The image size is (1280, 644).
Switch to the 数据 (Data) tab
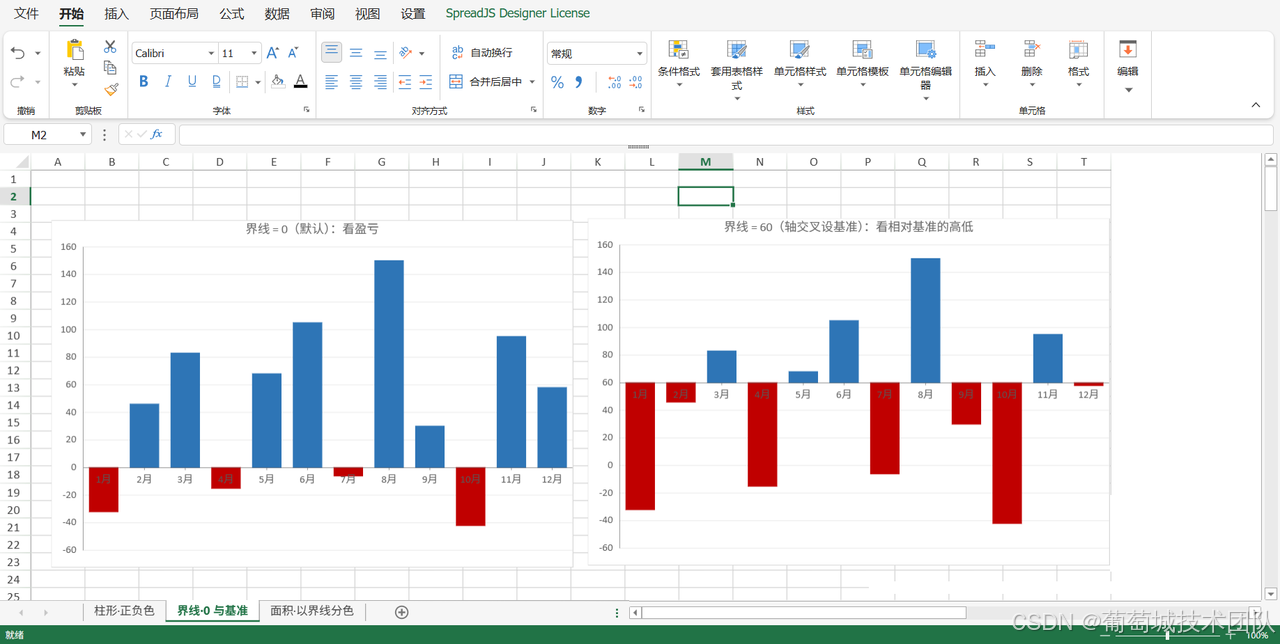(x=277, y=14)
